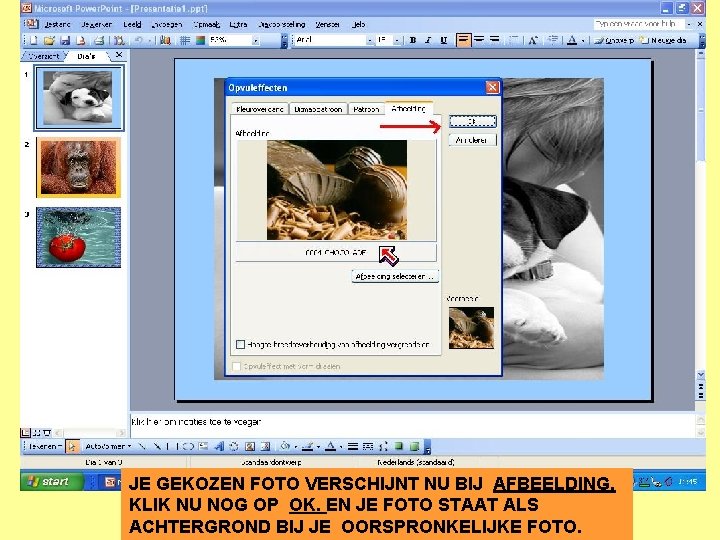Select the slide 3 tomato thumbnail
This screenshot has height=540, width=720.
pyautogui.click(x=79, y=237)
